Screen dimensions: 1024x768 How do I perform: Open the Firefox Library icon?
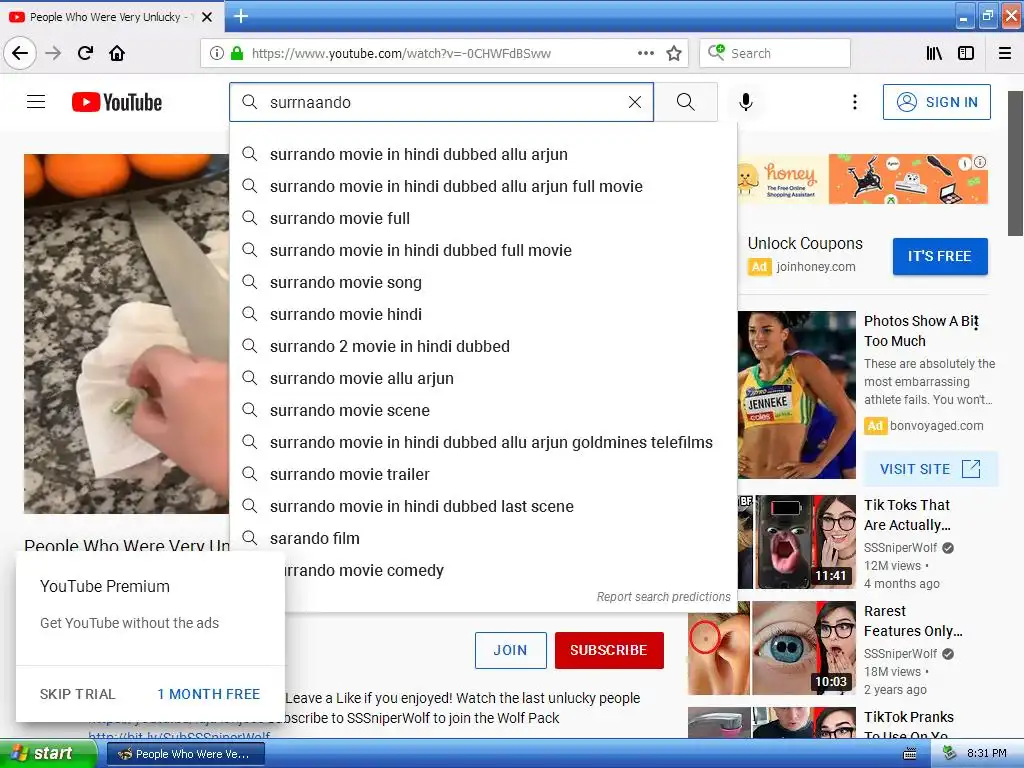(x=934, y=53)
